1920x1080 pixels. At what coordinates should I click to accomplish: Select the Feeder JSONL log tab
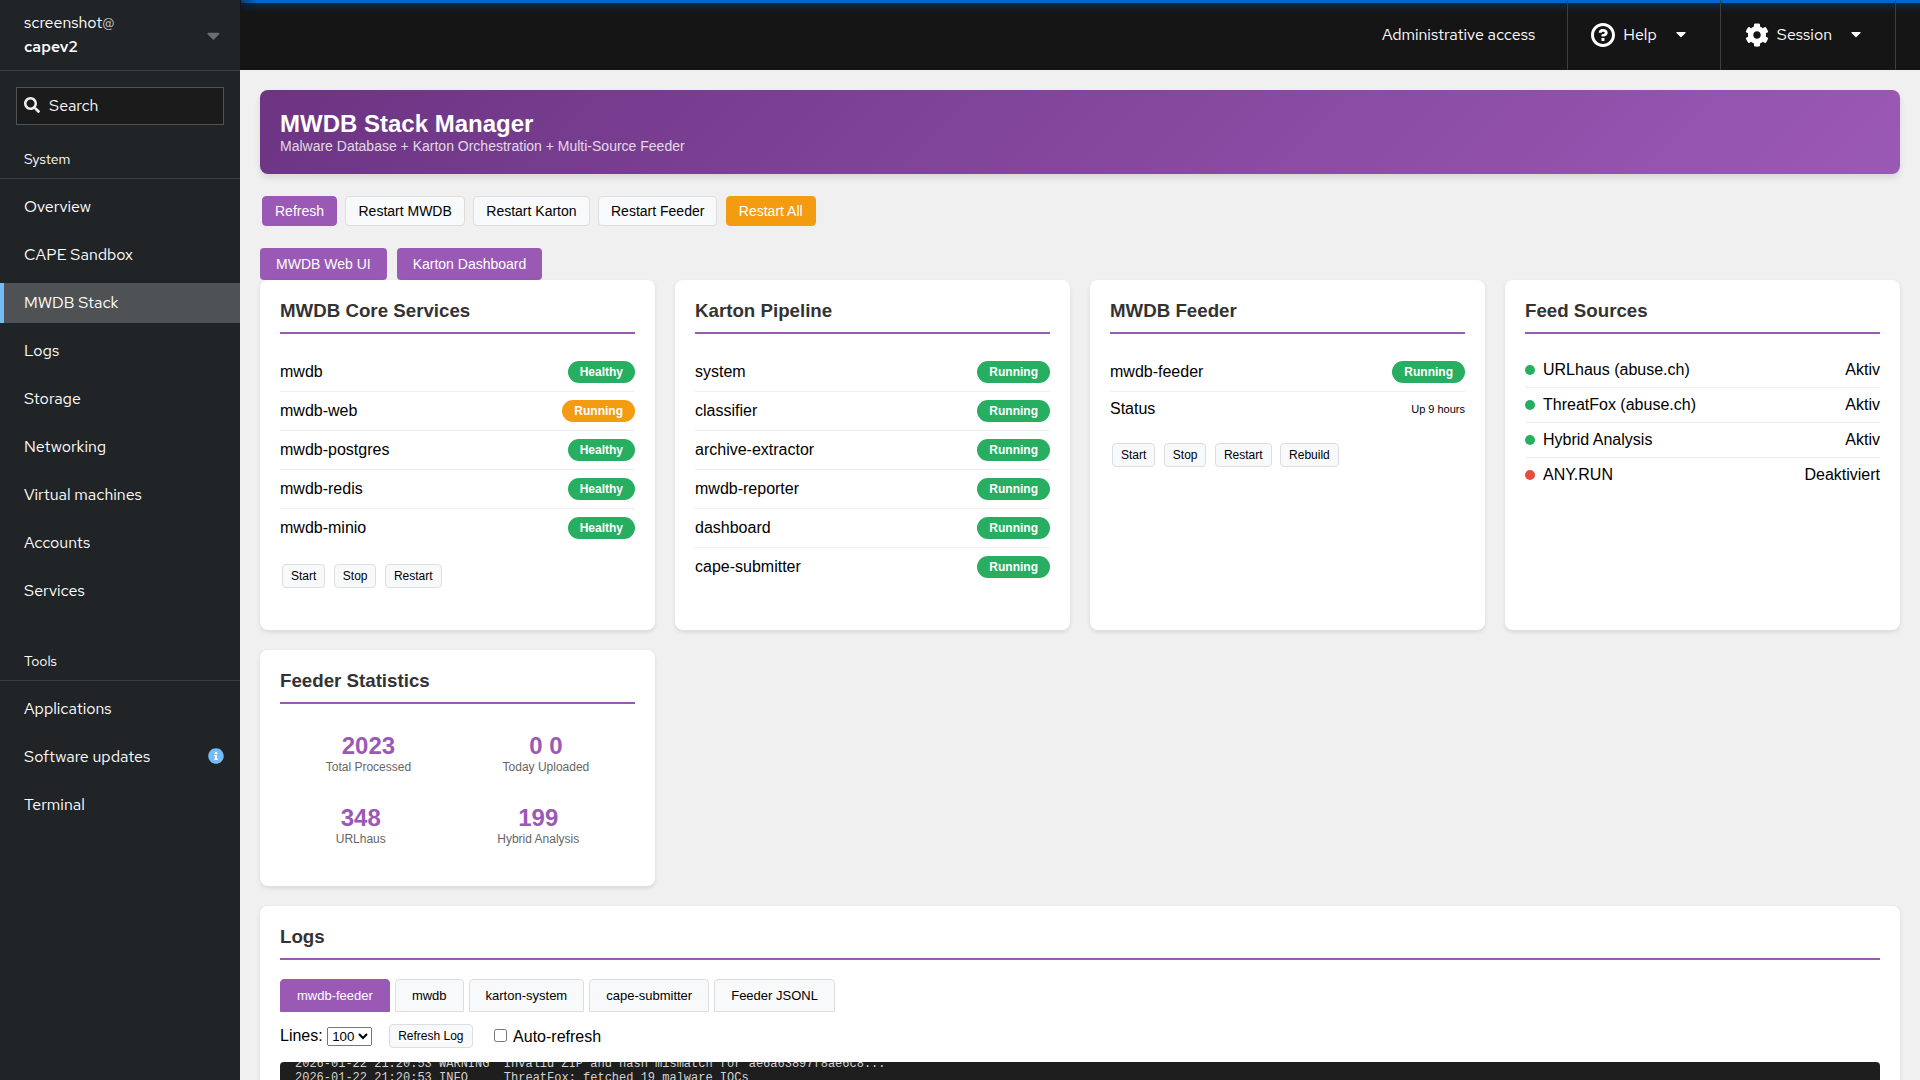pyautogui.click(x=774, y=995)
